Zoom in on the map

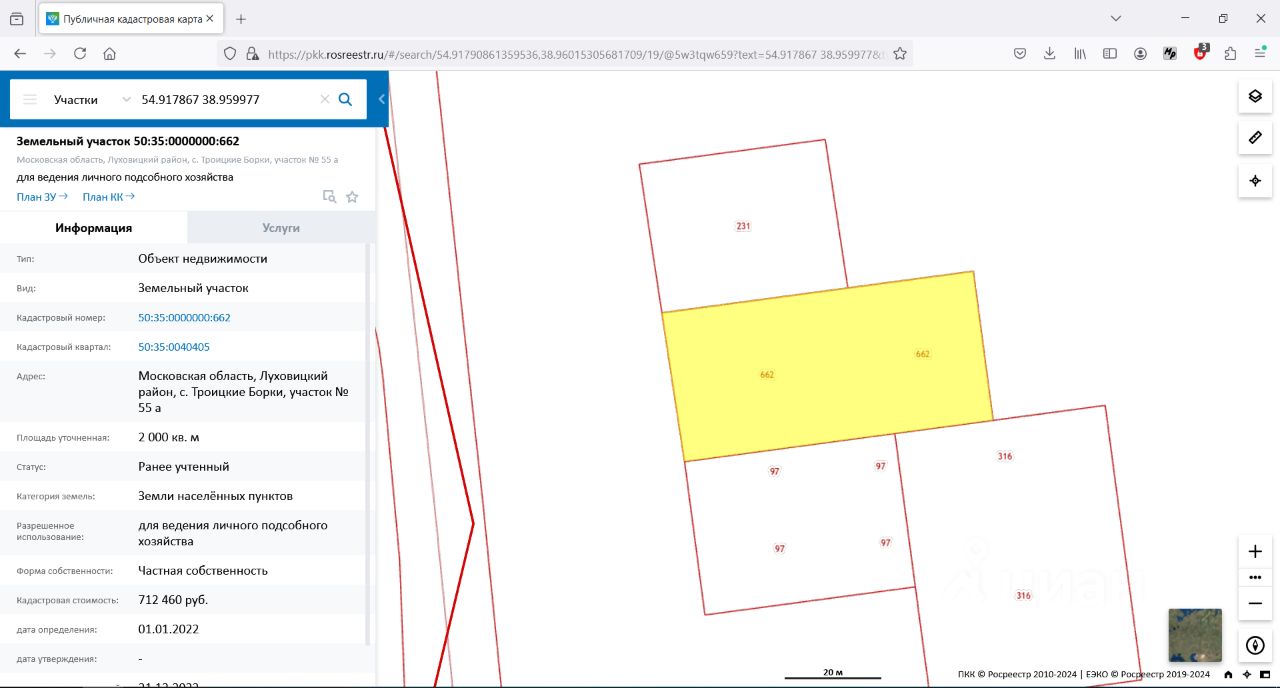1255,552
